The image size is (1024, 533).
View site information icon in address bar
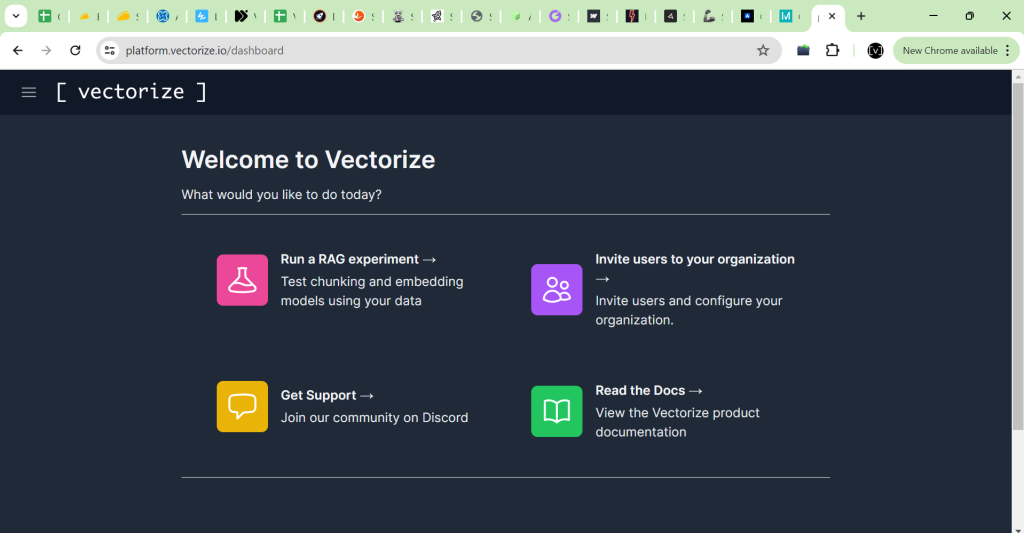pos(110,50)
